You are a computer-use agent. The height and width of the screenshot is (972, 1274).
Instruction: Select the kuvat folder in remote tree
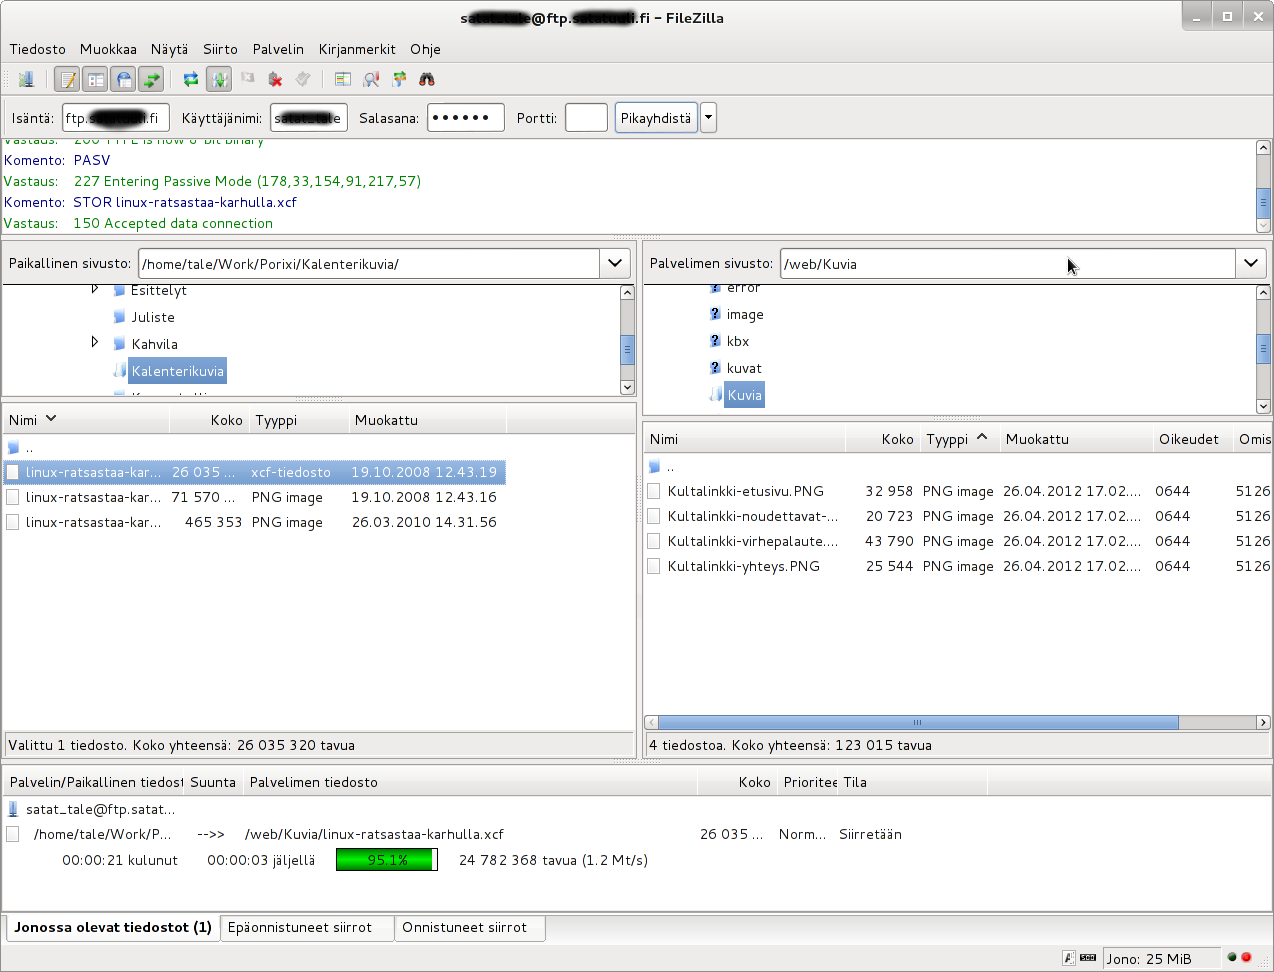pyautogui.click(x=744, y=368)
